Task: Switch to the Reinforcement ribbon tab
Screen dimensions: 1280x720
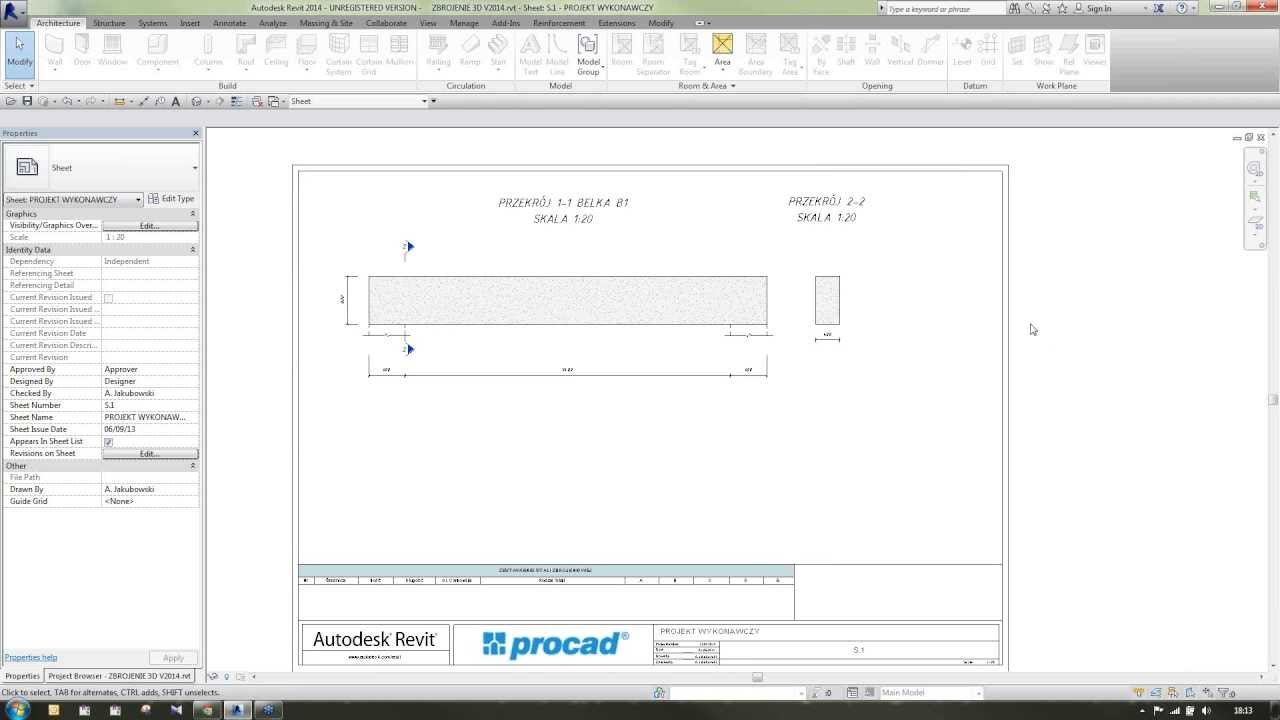Action: 560,23
